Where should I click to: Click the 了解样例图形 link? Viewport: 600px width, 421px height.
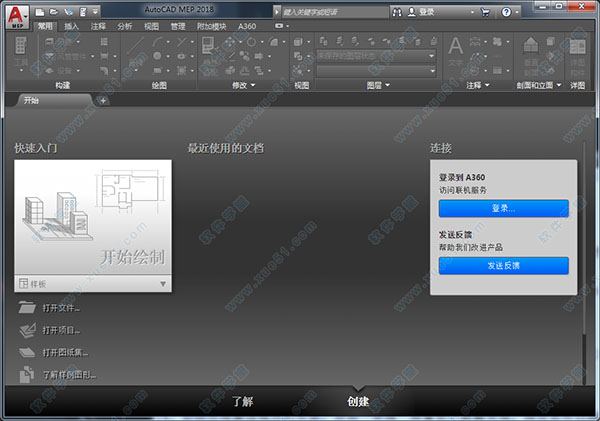pyautogui.click(x=69, y=375)
